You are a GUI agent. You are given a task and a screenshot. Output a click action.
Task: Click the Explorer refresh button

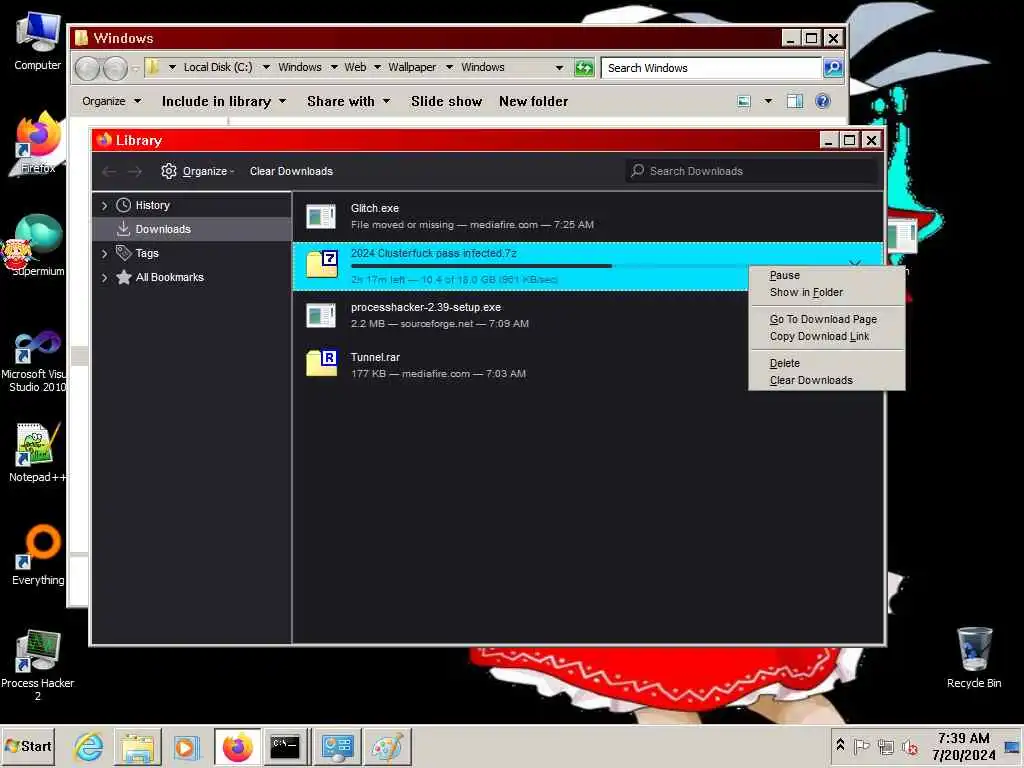pyautogui.click(x=584, y=67)
